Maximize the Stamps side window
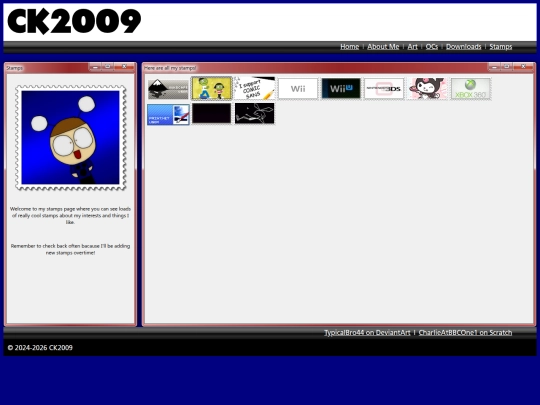Screen dimensions: 540x405 (x=108, y=66)
